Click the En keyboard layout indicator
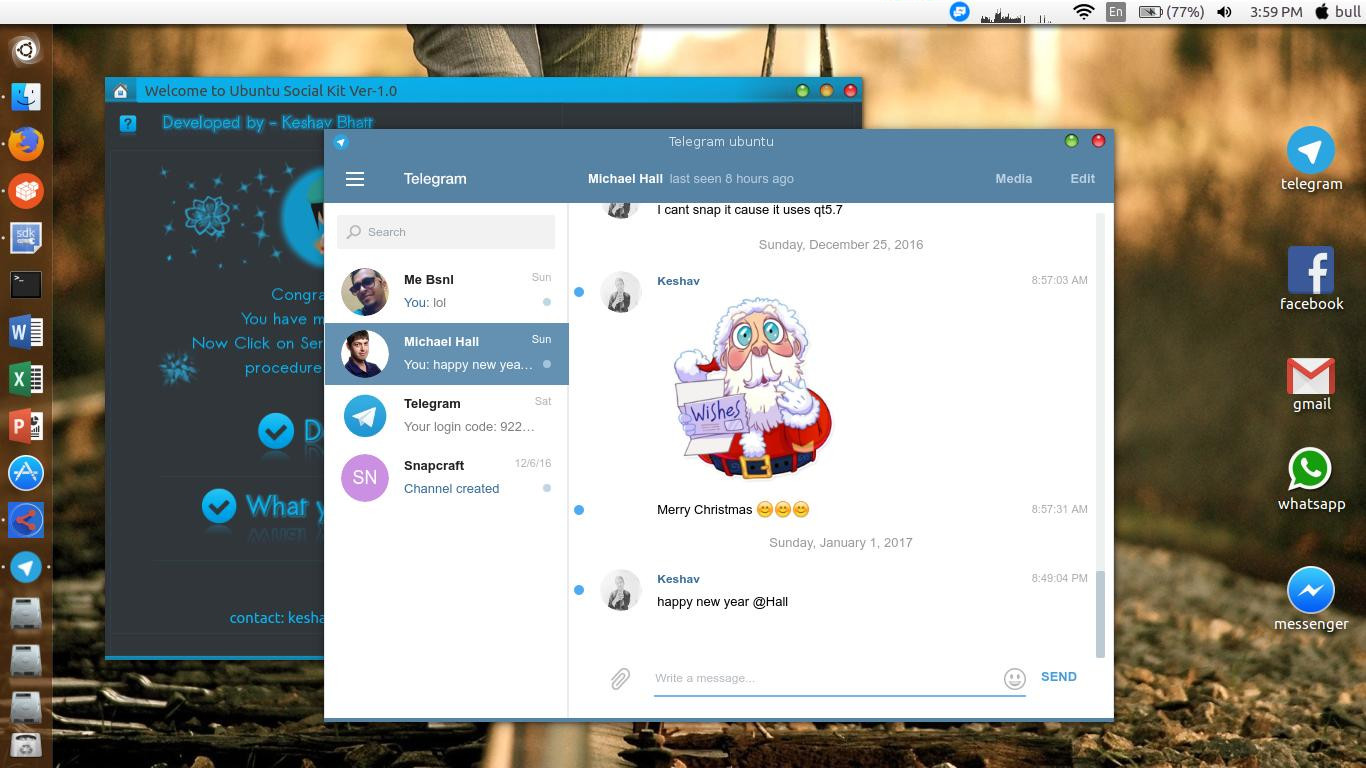The width and height of the screenshot is (1366, 768). [x=1116, y=12]
